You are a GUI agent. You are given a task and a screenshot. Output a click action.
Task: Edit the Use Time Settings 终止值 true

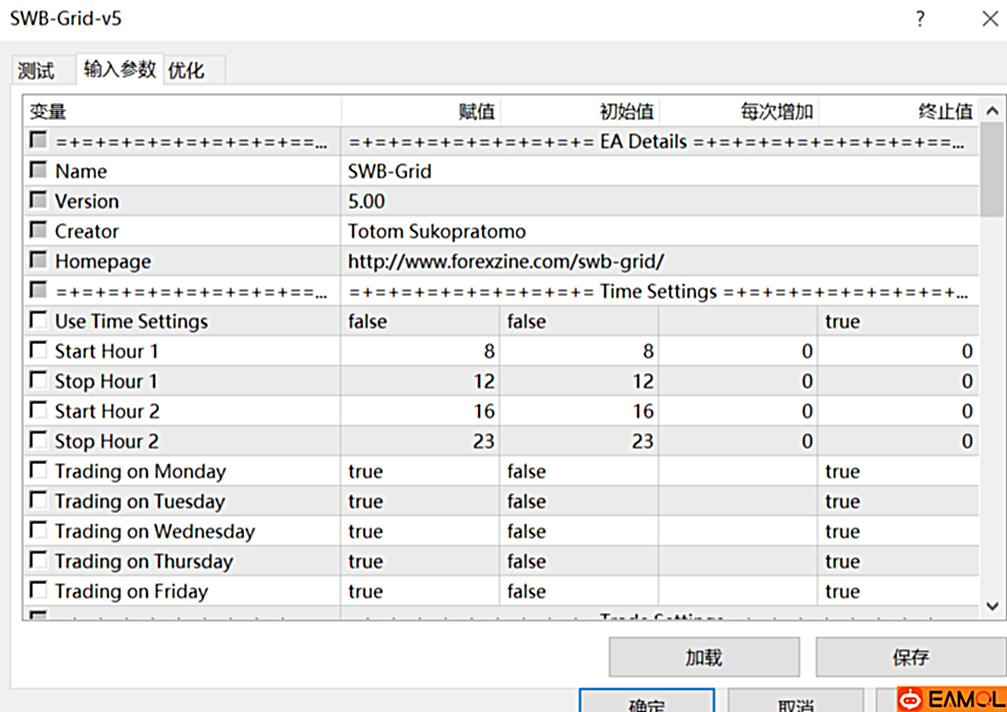tap(898, 321)
